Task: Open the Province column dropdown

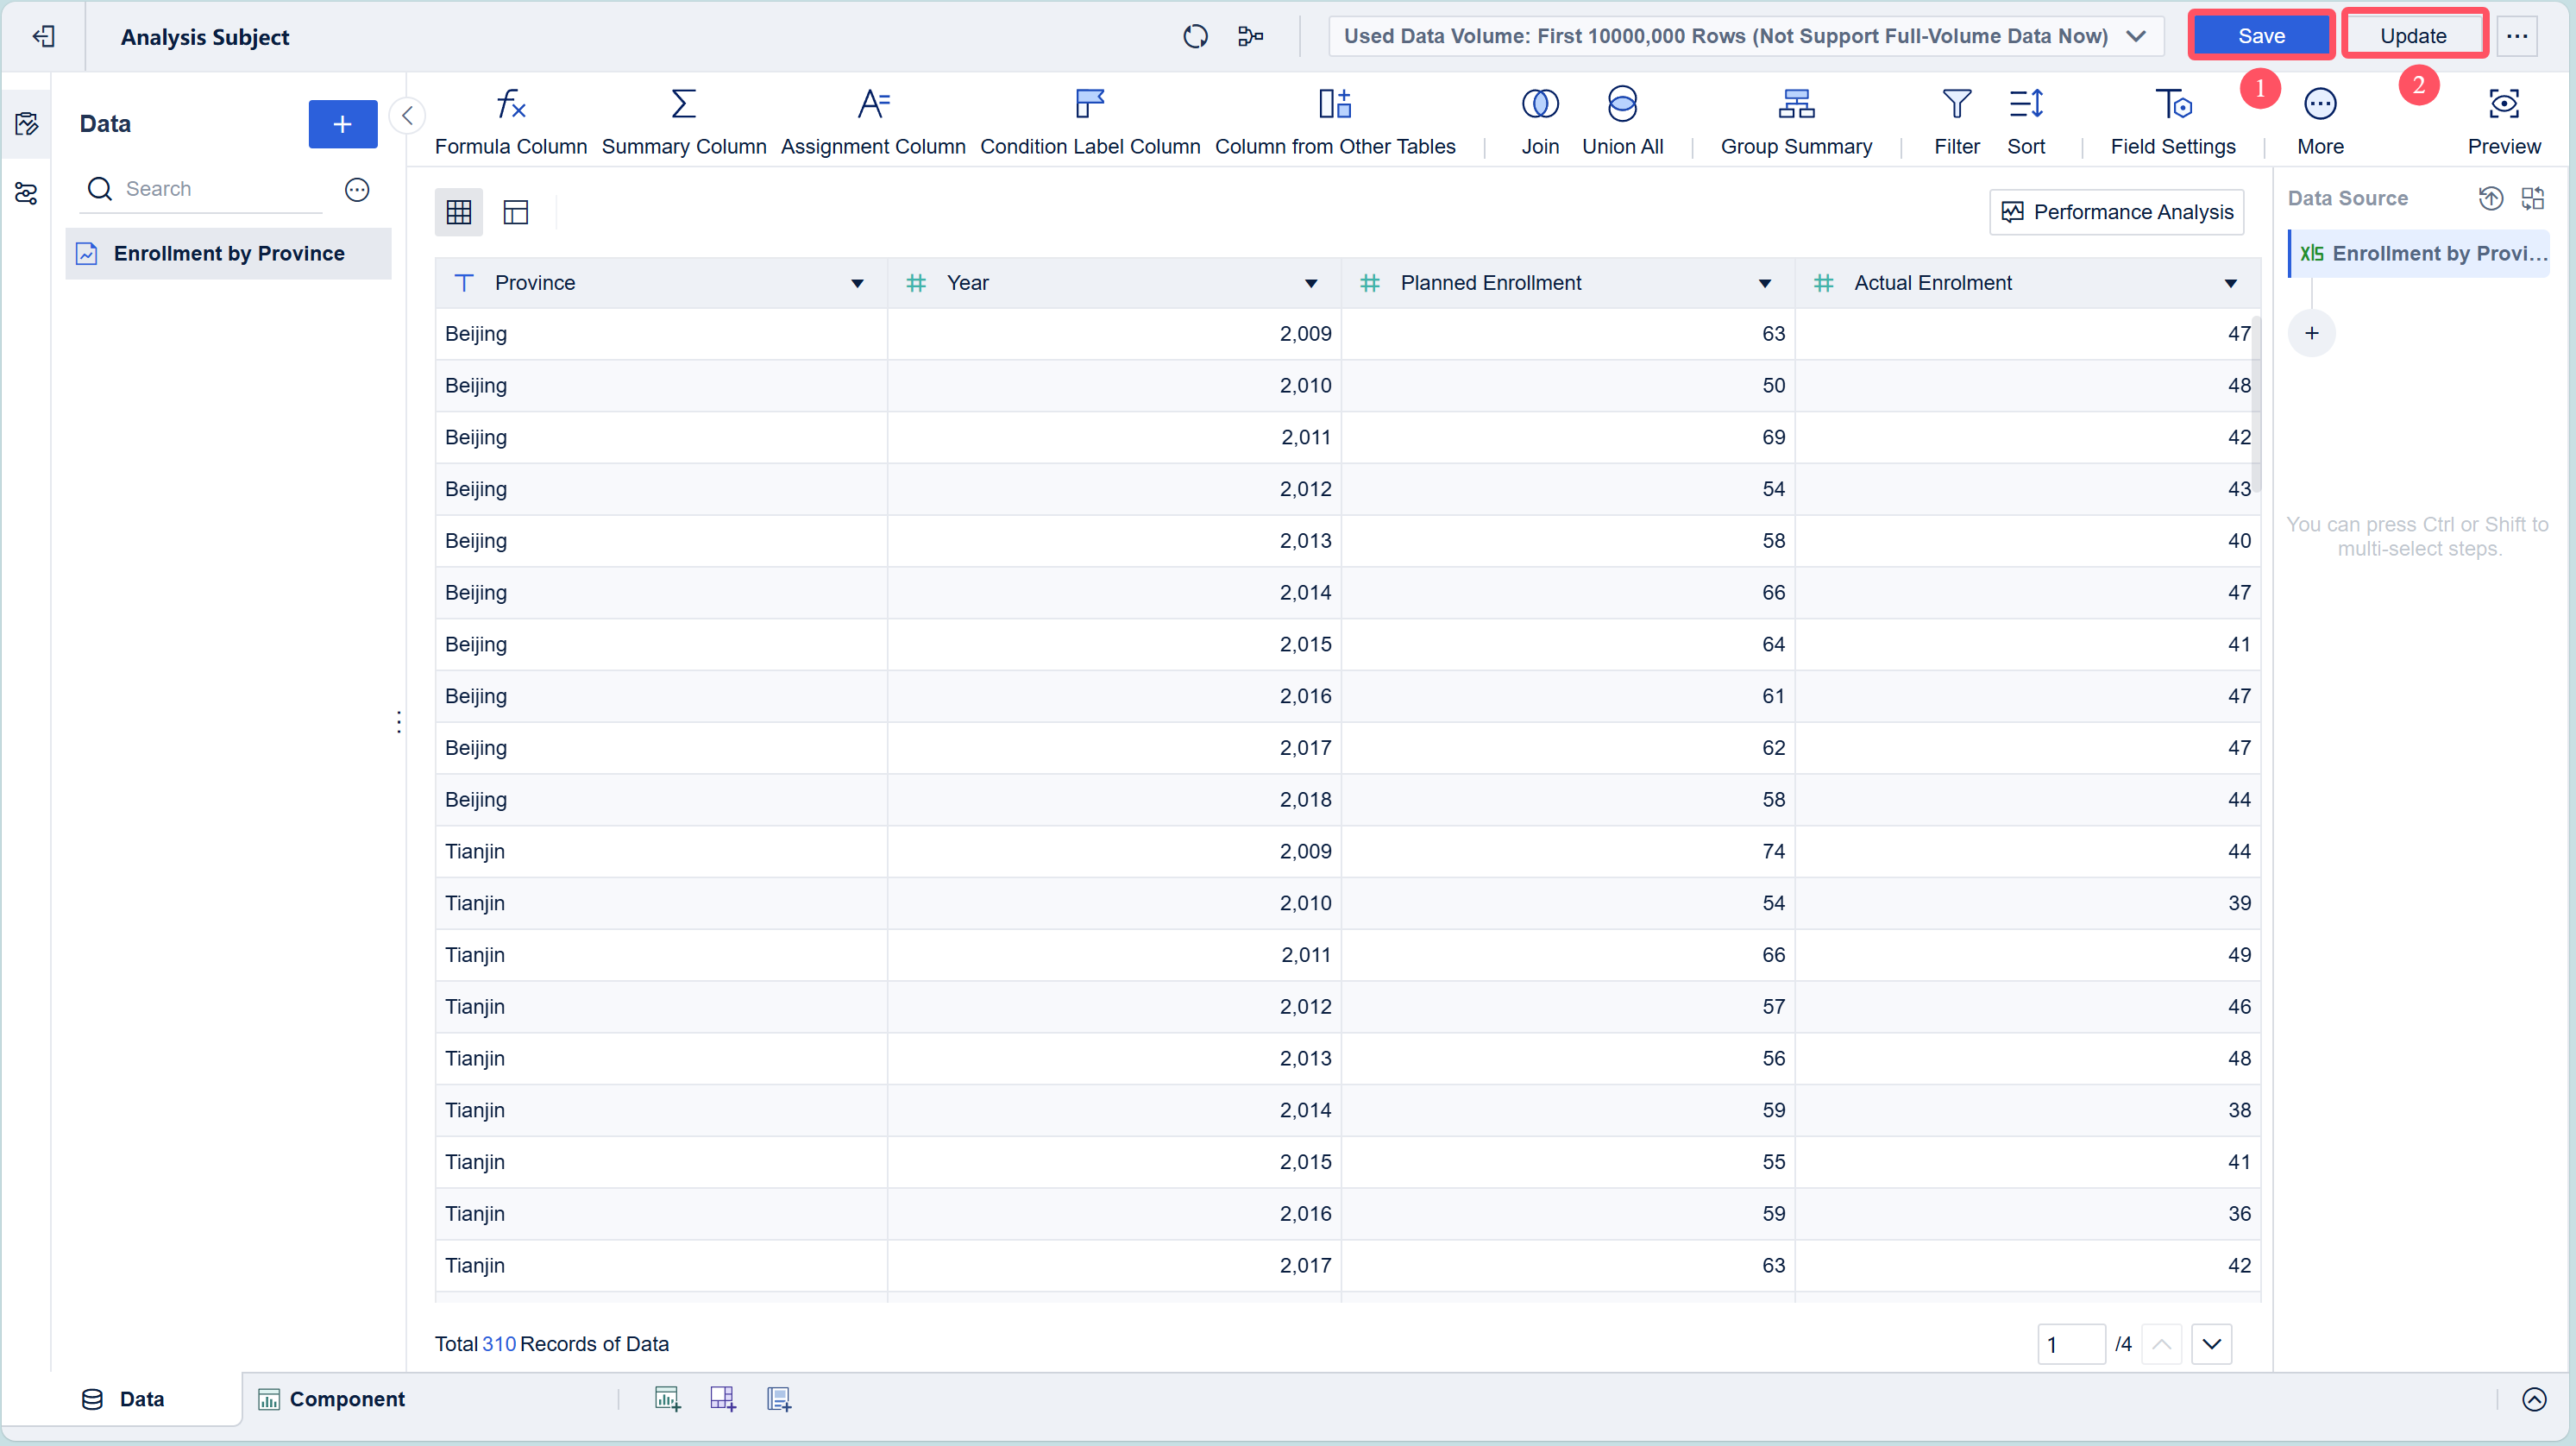Action: coord(857,284)
